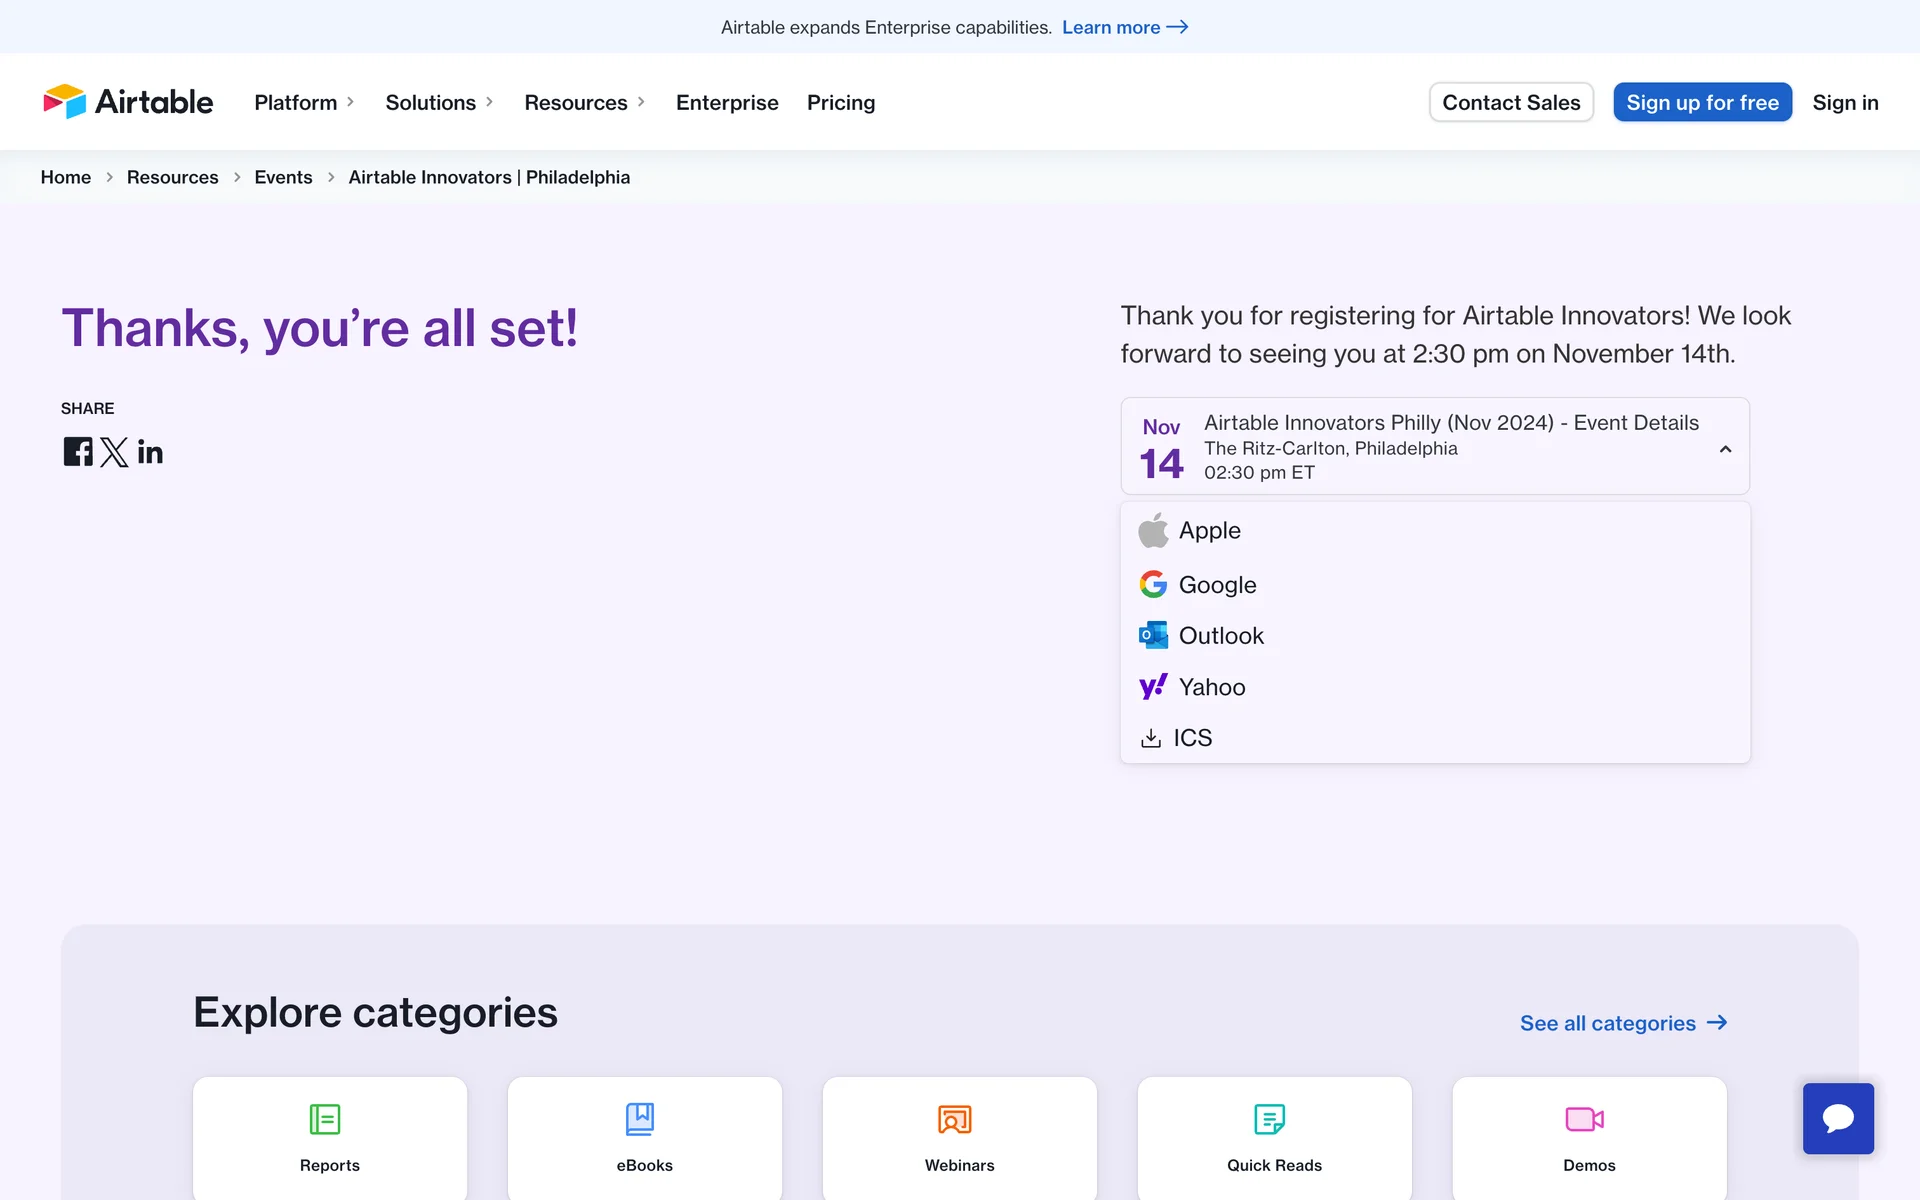The width and height of the screenshot is (1920, 1200).
Task: Click Sign up for free button
Action: tap(1702, 103)
